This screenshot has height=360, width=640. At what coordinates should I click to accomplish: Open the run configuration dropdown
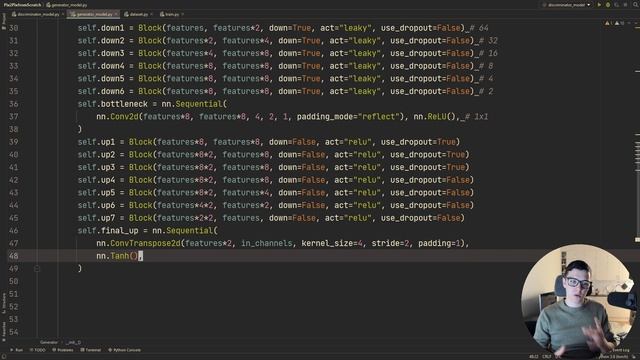[x=566, y=5]
